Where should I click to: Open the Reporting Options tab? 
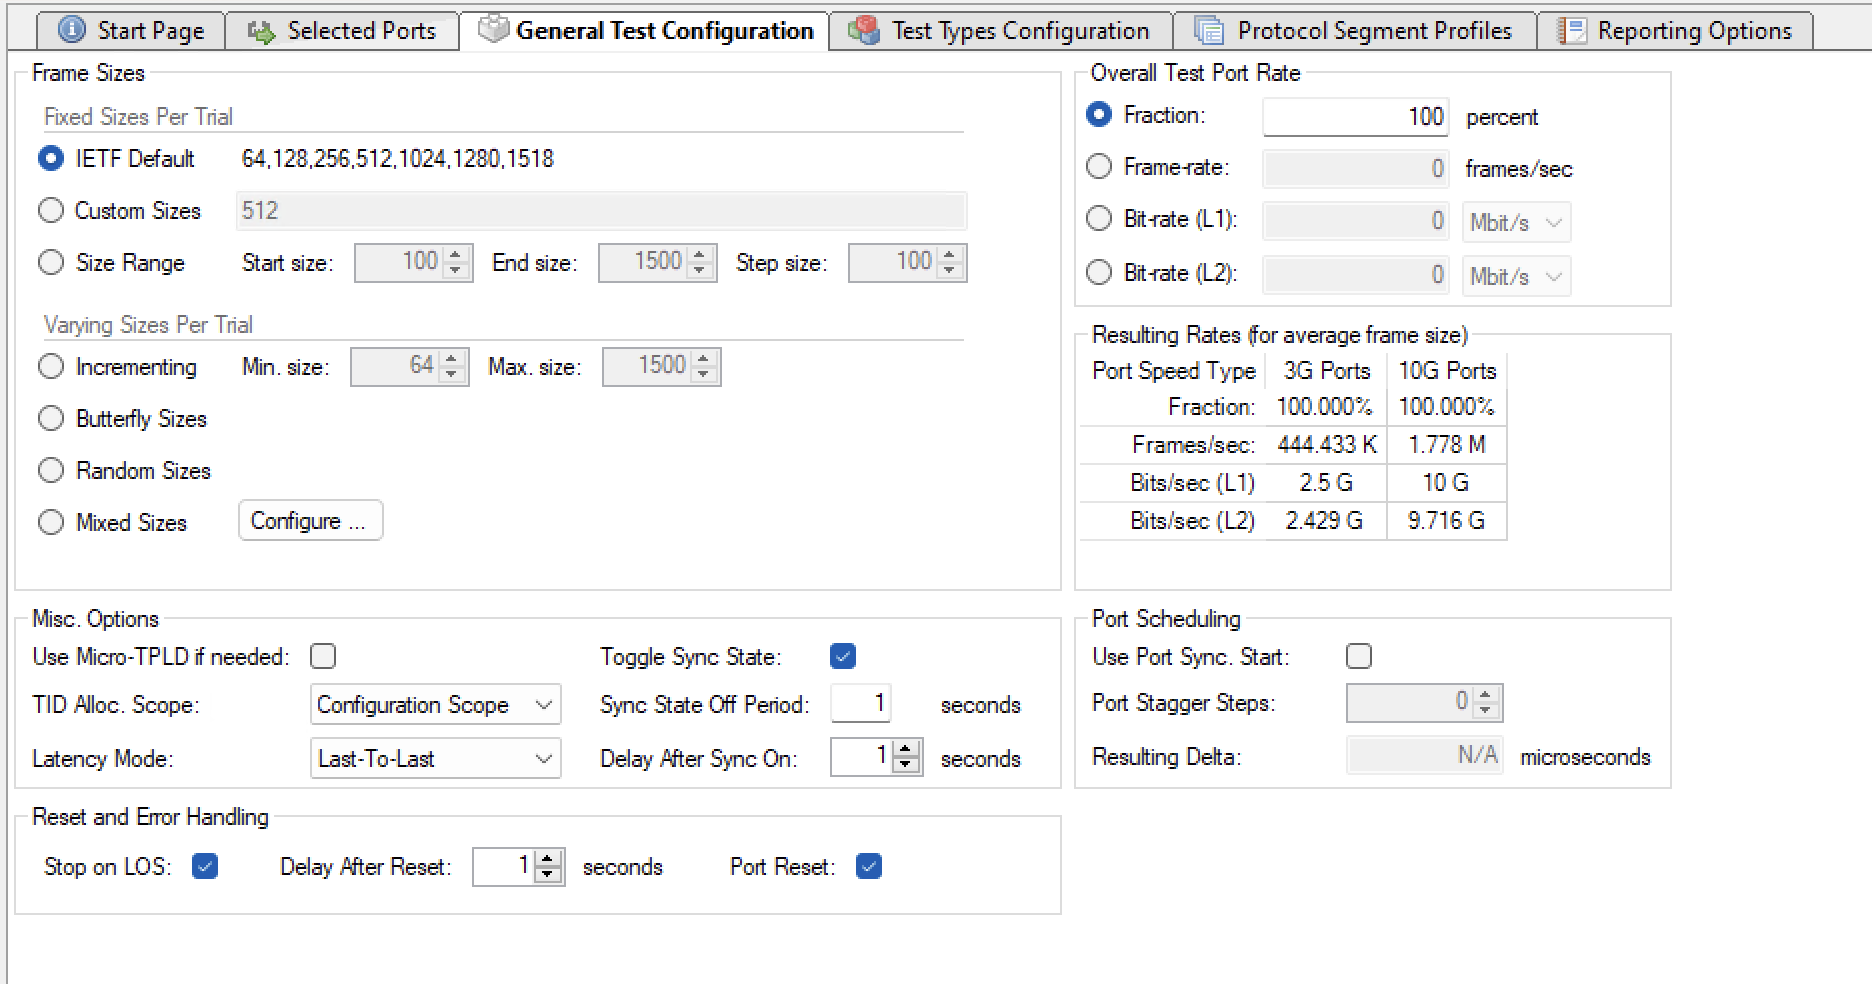[x=1675, y=31]
